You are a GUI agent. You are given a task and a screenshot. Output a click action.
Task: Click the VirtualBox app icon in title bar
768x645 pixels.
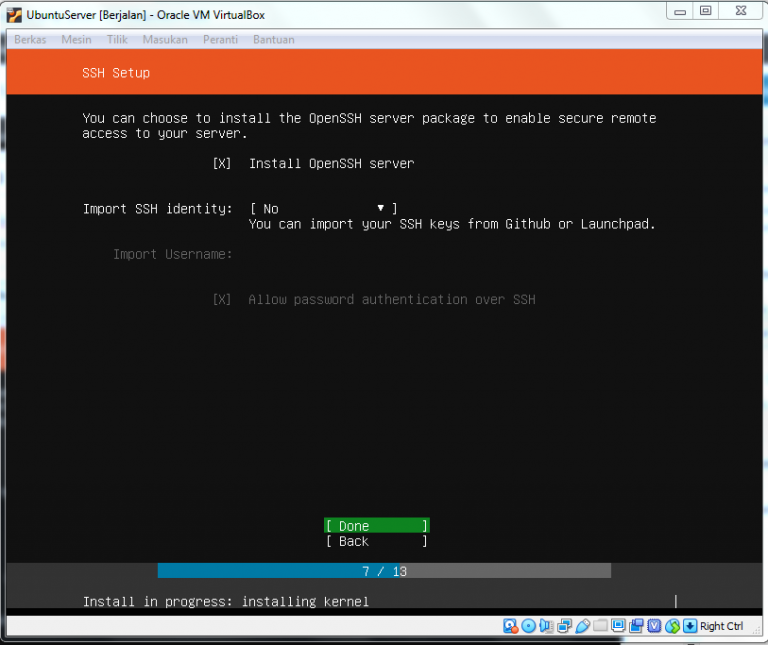14,15
